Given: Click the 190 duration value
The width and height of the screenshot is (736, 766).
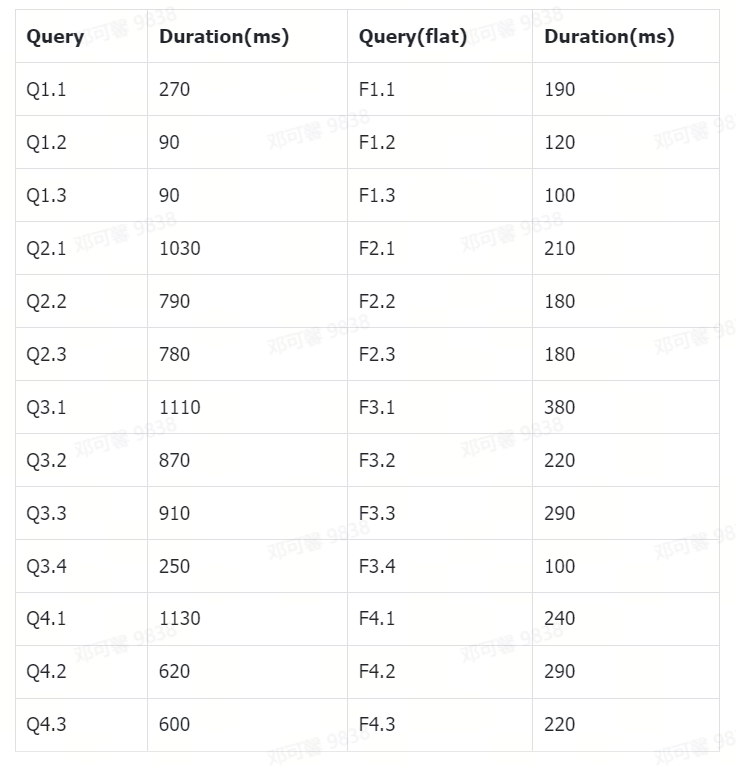Looking at the screenshot, I should coord(560,89).
